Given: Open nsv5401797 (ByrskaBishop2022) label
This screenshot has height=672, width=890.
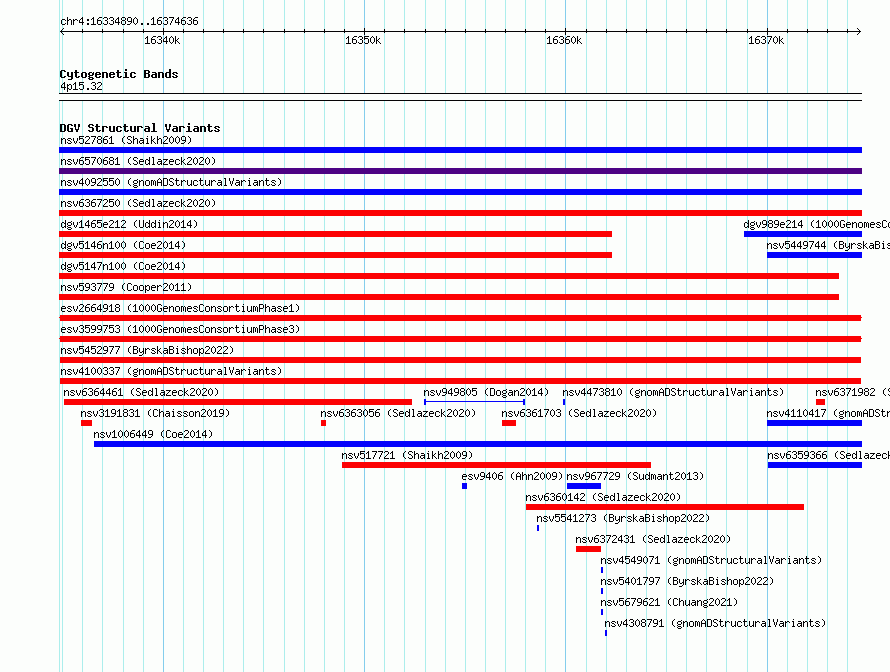Looking at the screenshot, I should point(687,581).
